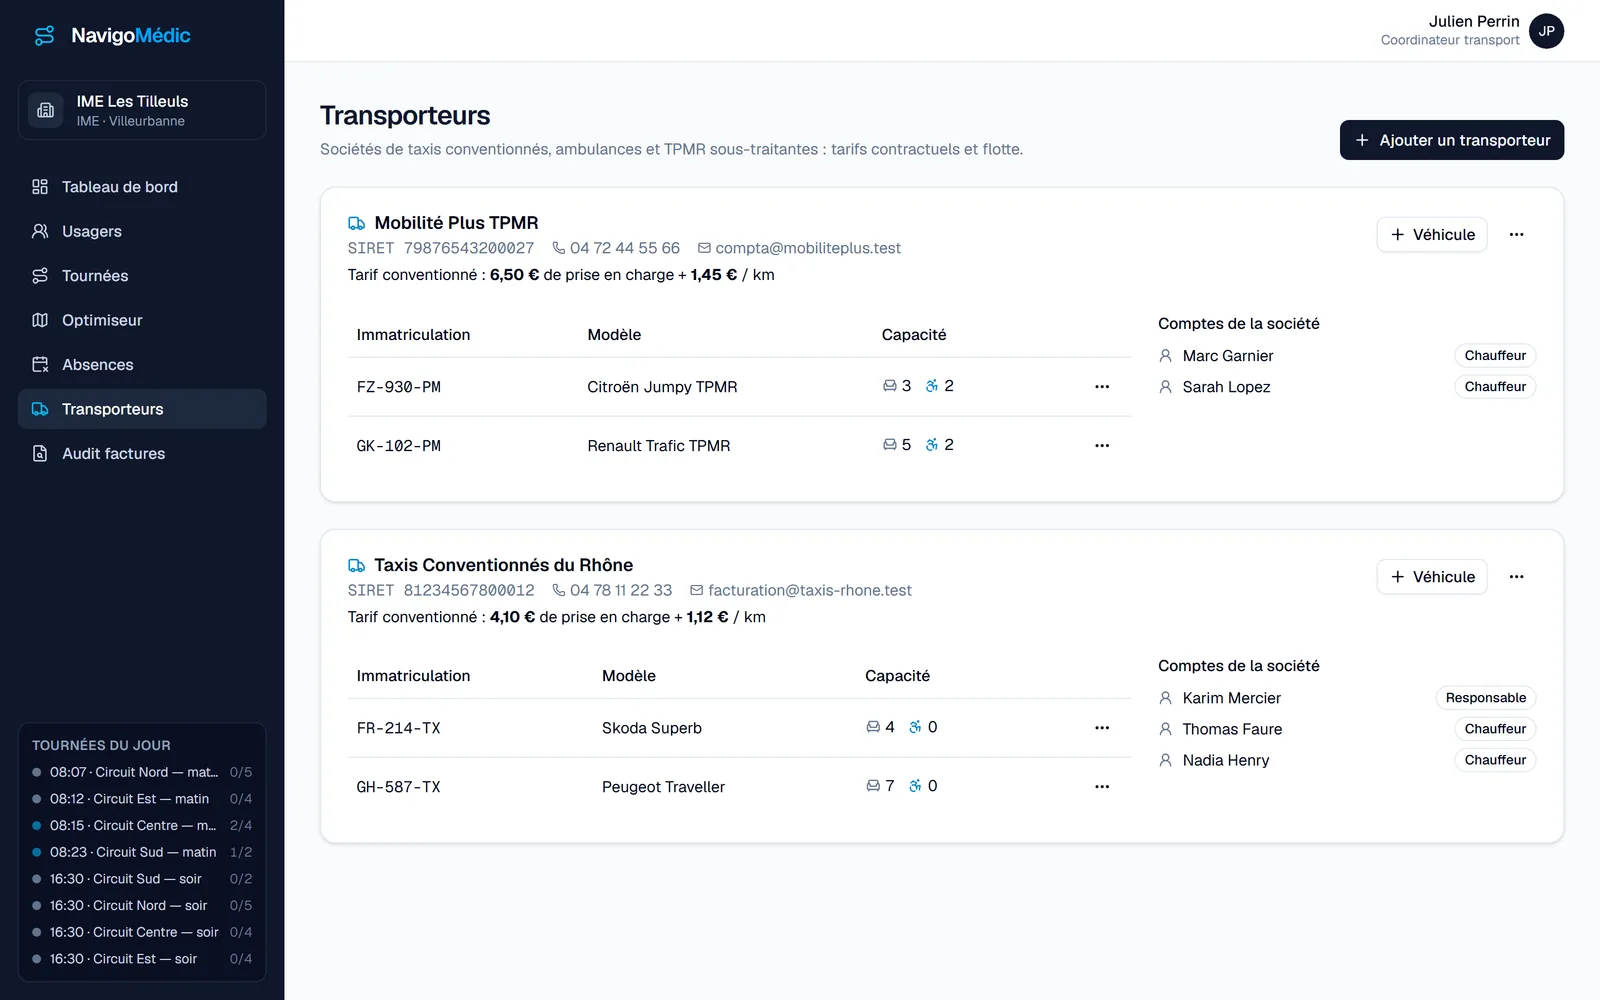Image resolution: width=1600 pixels, height=1000 pixels.
Task: Open the Absences page
Action: (142, 365)
